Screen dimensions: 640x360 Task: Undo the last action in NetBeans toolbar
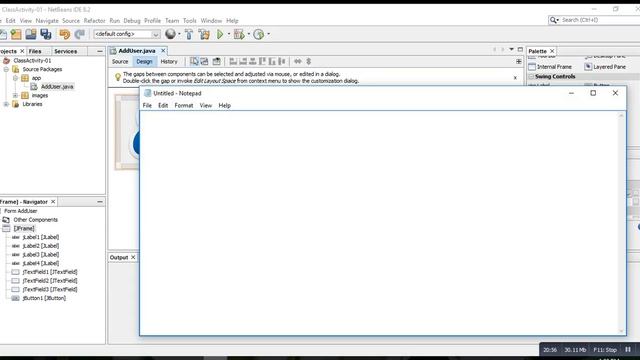coord(64,34)
